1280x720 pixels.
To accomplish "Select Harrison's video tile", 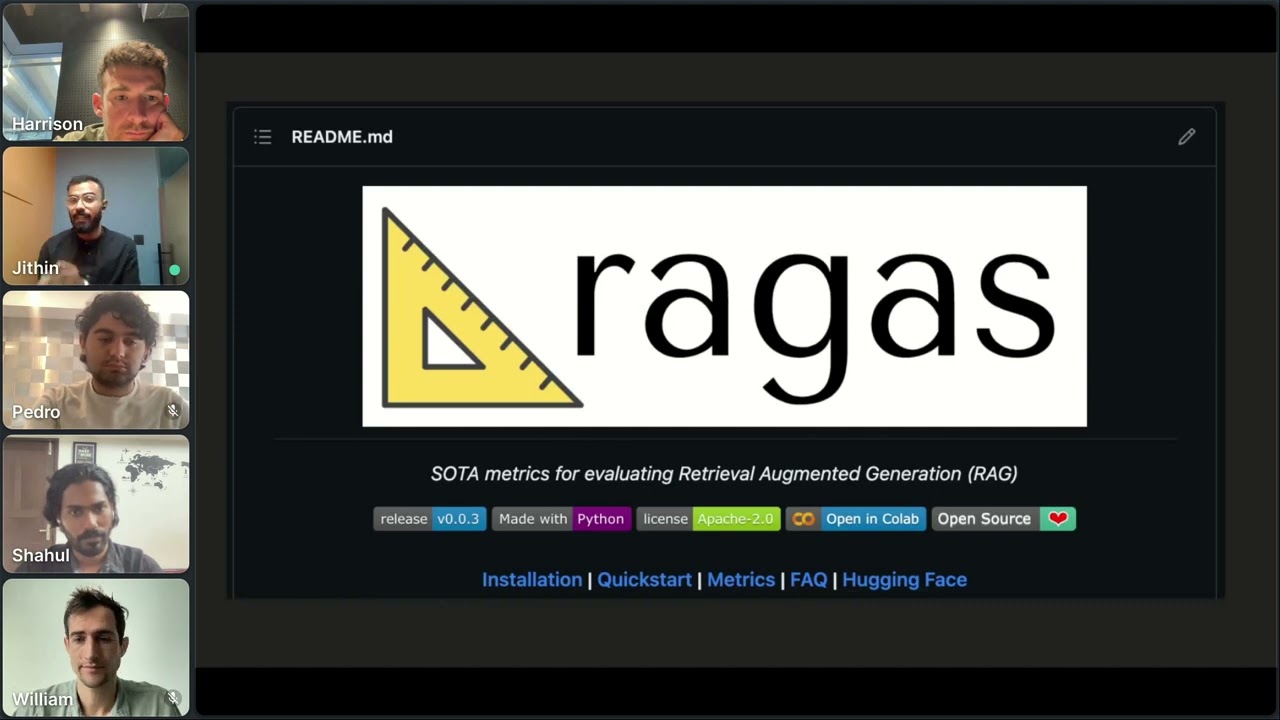I will tap(96, 72).
